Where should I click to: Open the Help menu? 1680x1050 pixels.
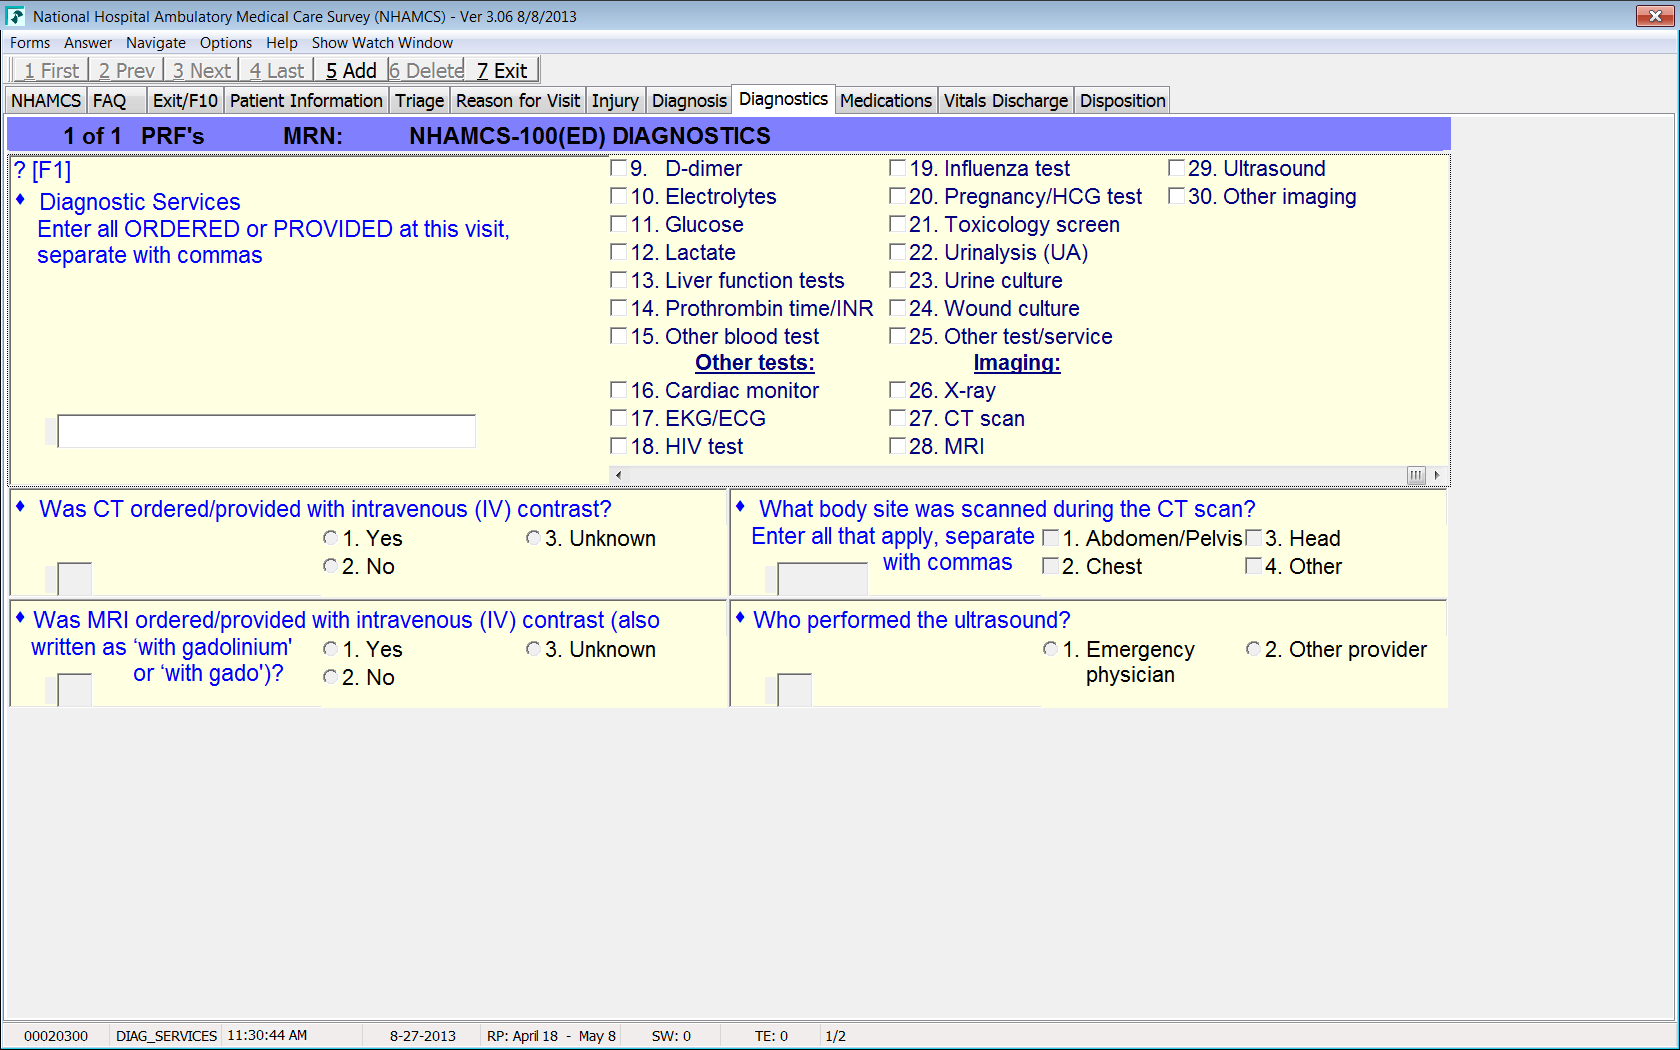(x=282, y=43)
